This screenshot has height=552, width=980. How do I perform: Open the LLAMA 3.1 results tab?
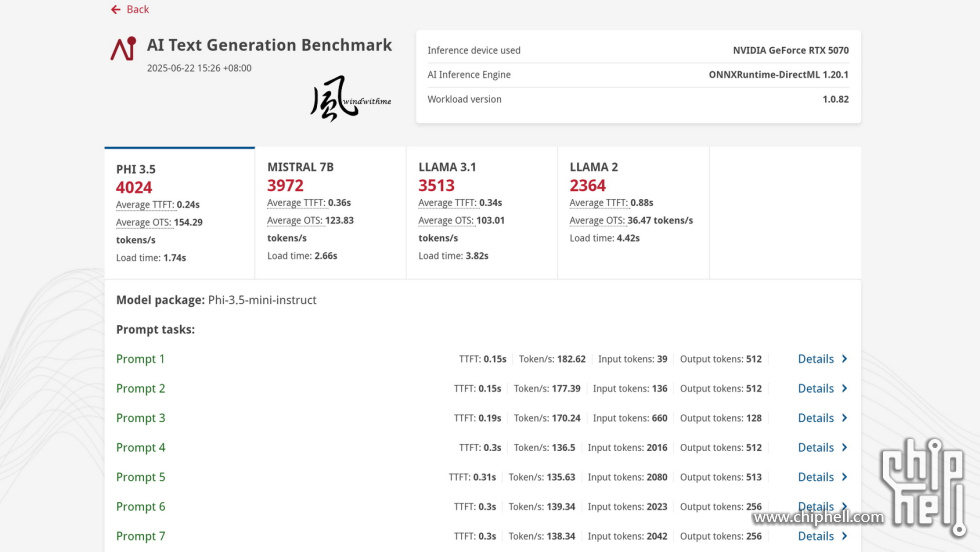coord(482,213)
